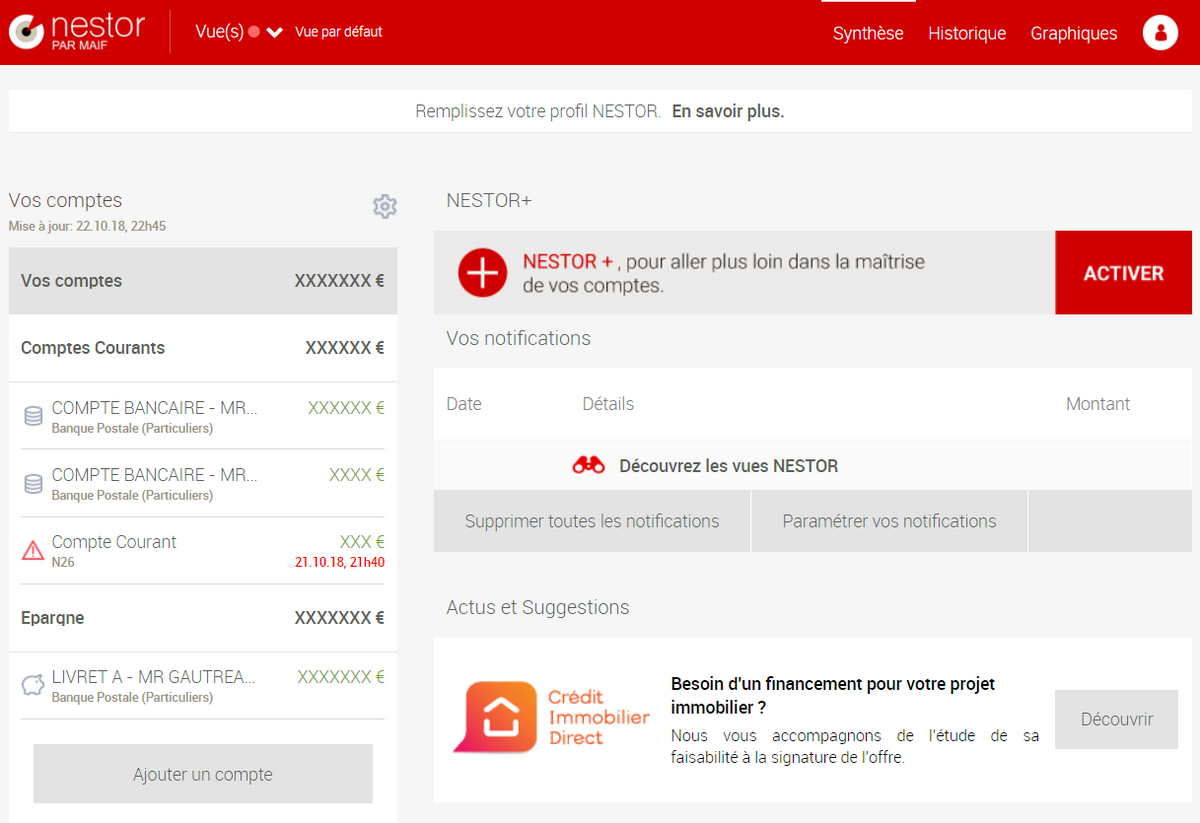Click the Remplissez votre profil NESTOR text

coord(538,111)
